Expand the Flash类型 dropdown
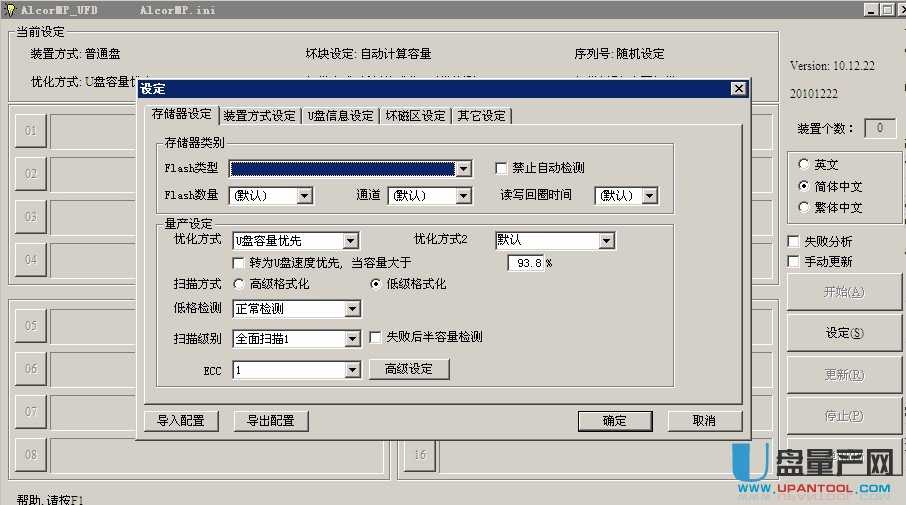This screenshot has width=906, height=505. 463,169
